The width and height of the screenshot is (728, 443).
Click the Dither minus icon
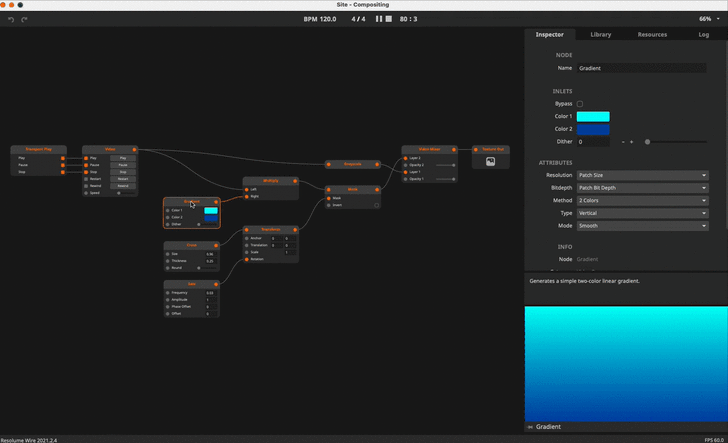click(623, 142)
